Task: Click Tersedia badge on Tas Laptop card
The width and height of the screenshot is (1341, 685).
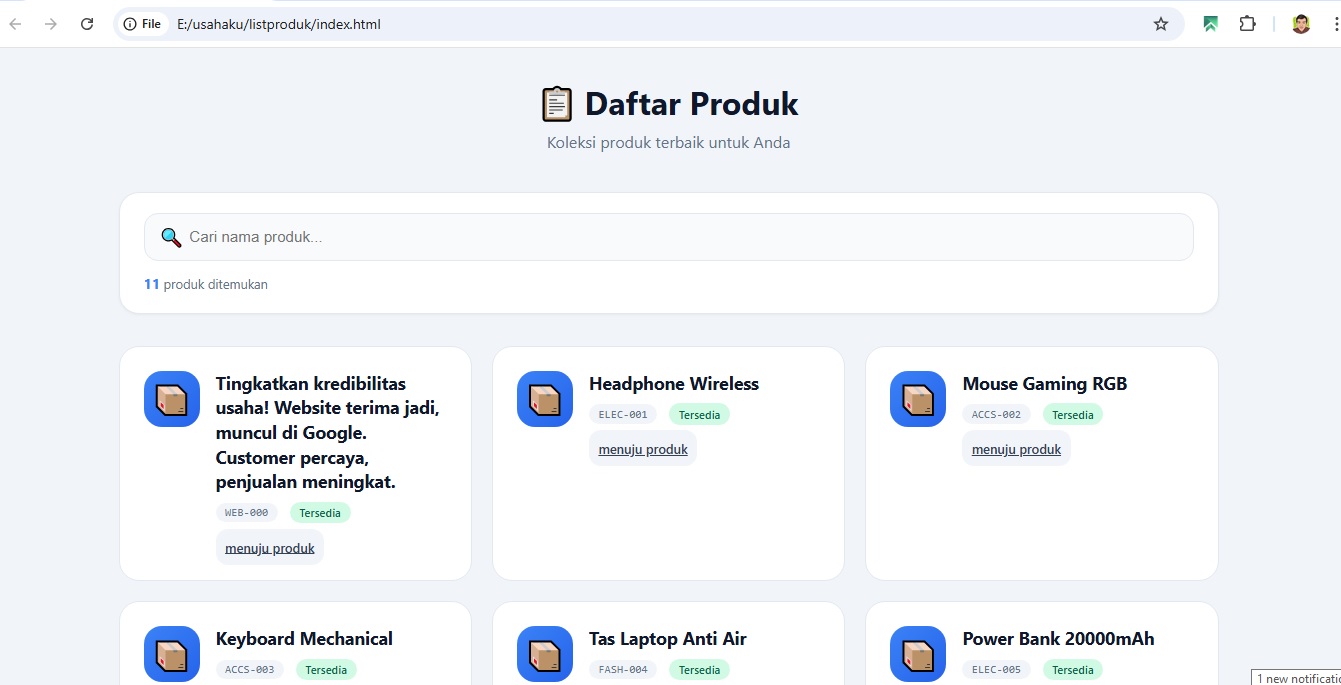Action: click(x=699, y=669)
